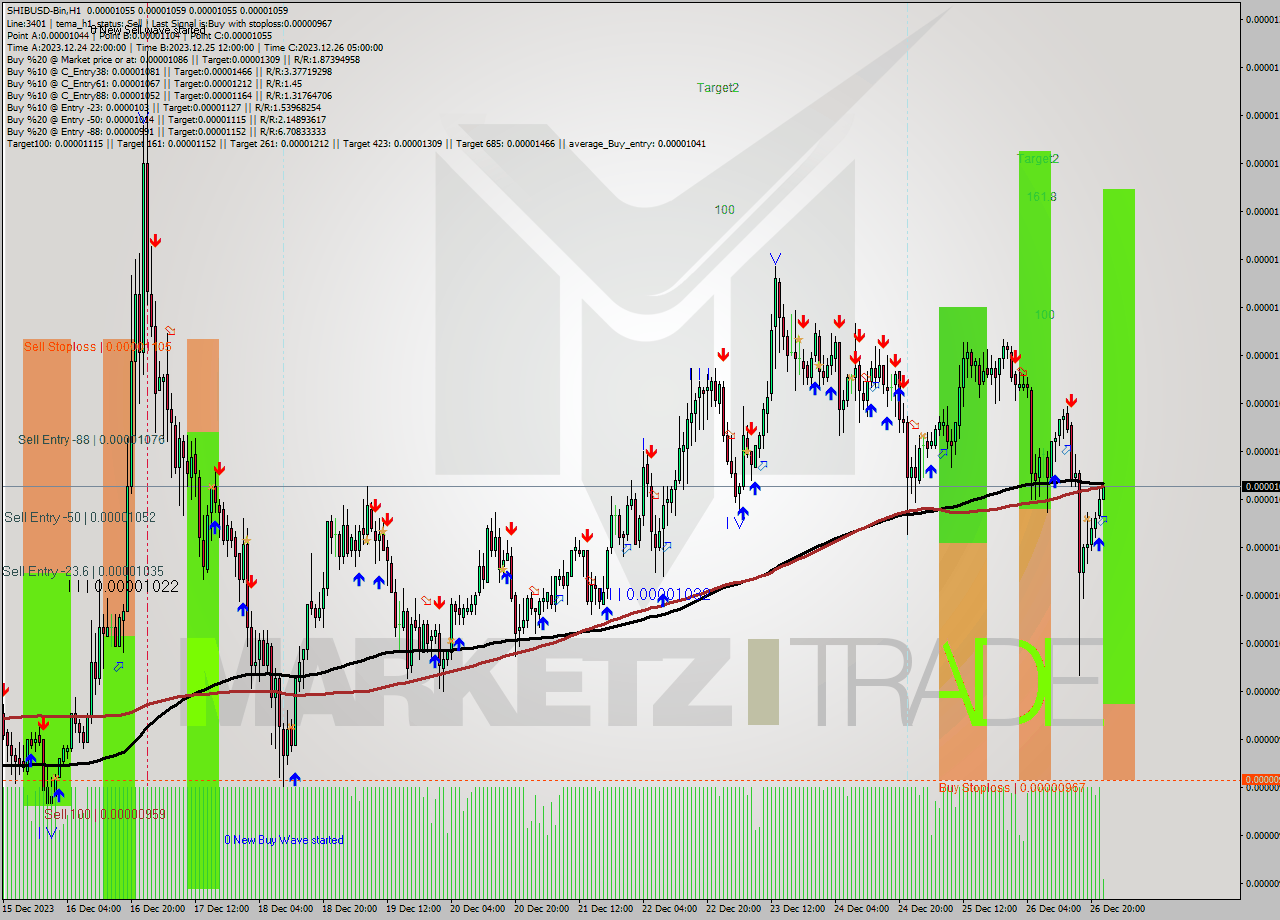Click the 'Sell Stoploss | 0.00001105' label
The image size is (1280, 920).
point(97,346)
